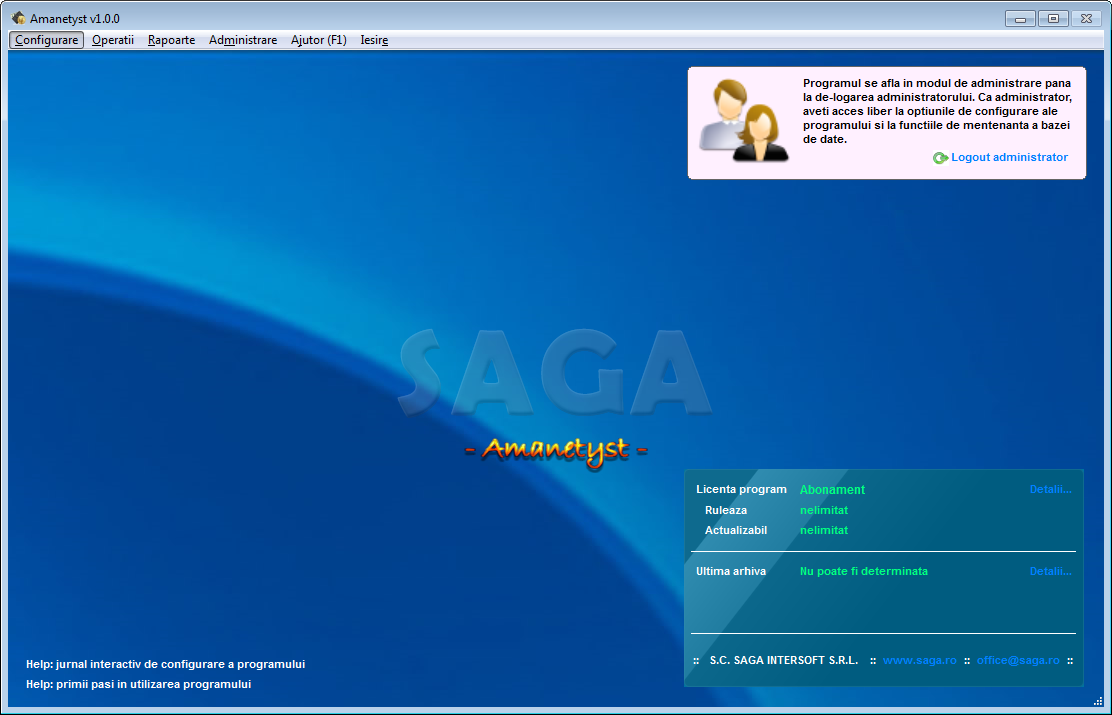
Task: Click the Amanetyst app icon in title bar
Action: (x=18, y=18)
